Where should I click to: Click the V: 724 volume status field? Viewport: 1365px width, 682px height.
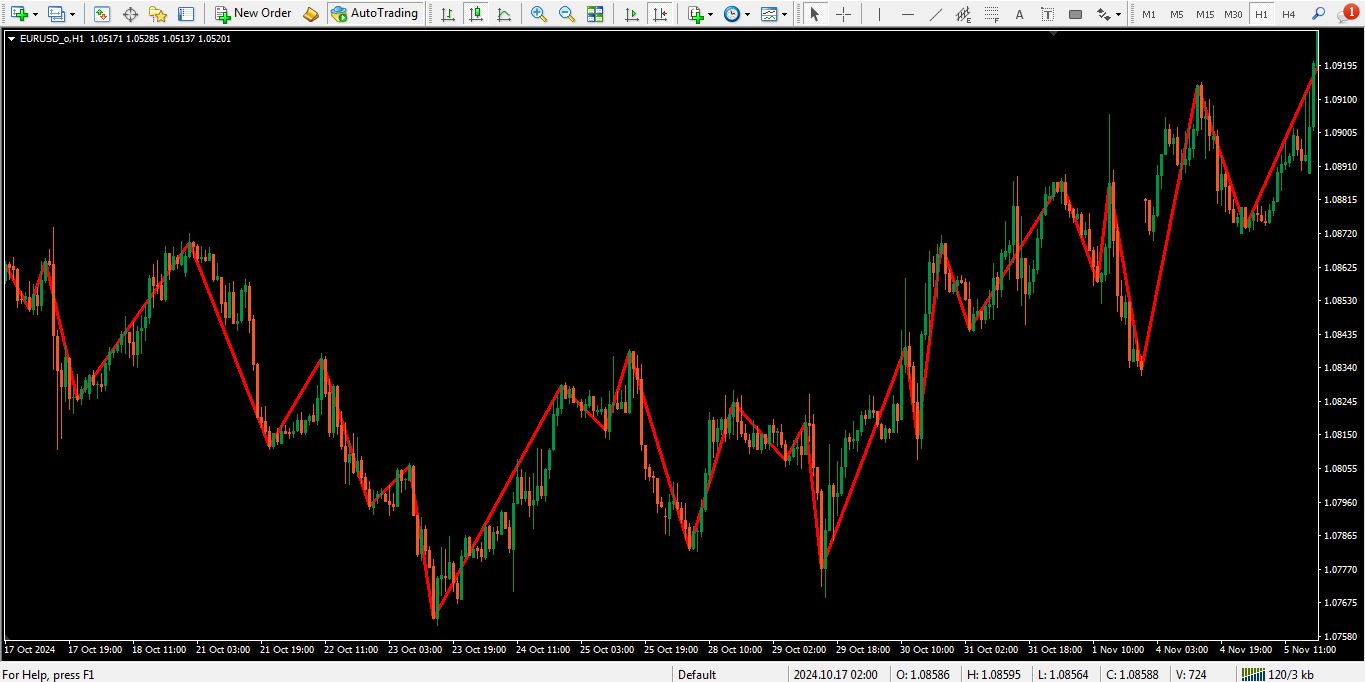pyautogui.click(x=1191, y=674)
